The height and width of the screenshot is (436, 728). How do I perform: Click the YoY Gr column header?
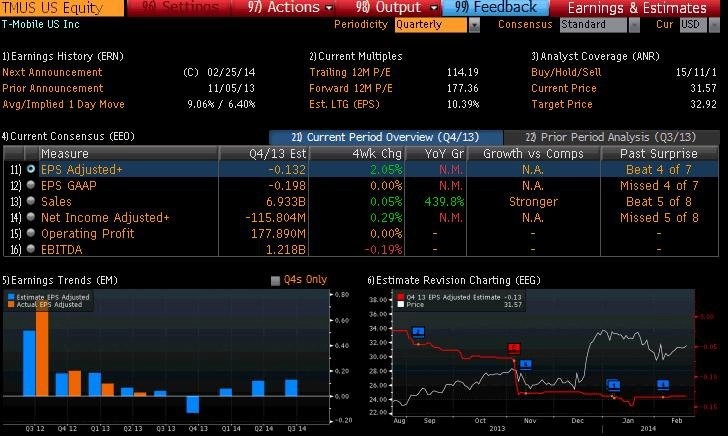point(436,153)
